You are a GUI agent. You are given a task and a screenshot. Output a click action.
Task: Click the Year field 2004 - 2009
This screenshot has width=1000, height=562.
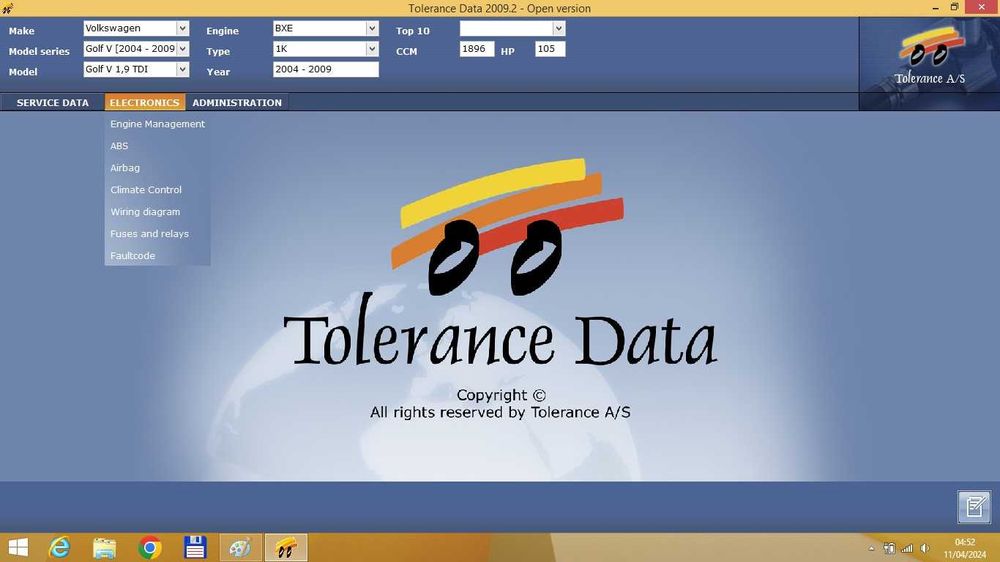(326, 70)
